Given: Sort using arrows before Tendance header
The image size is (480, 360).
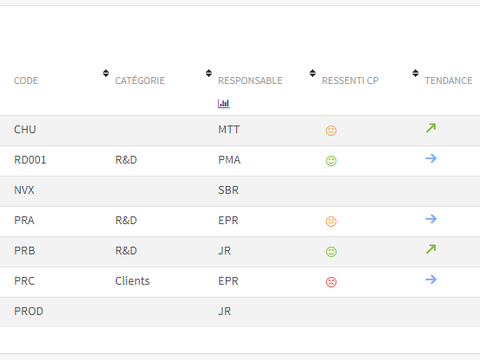Looking at the screenshot, I should [x=415, y=73].
